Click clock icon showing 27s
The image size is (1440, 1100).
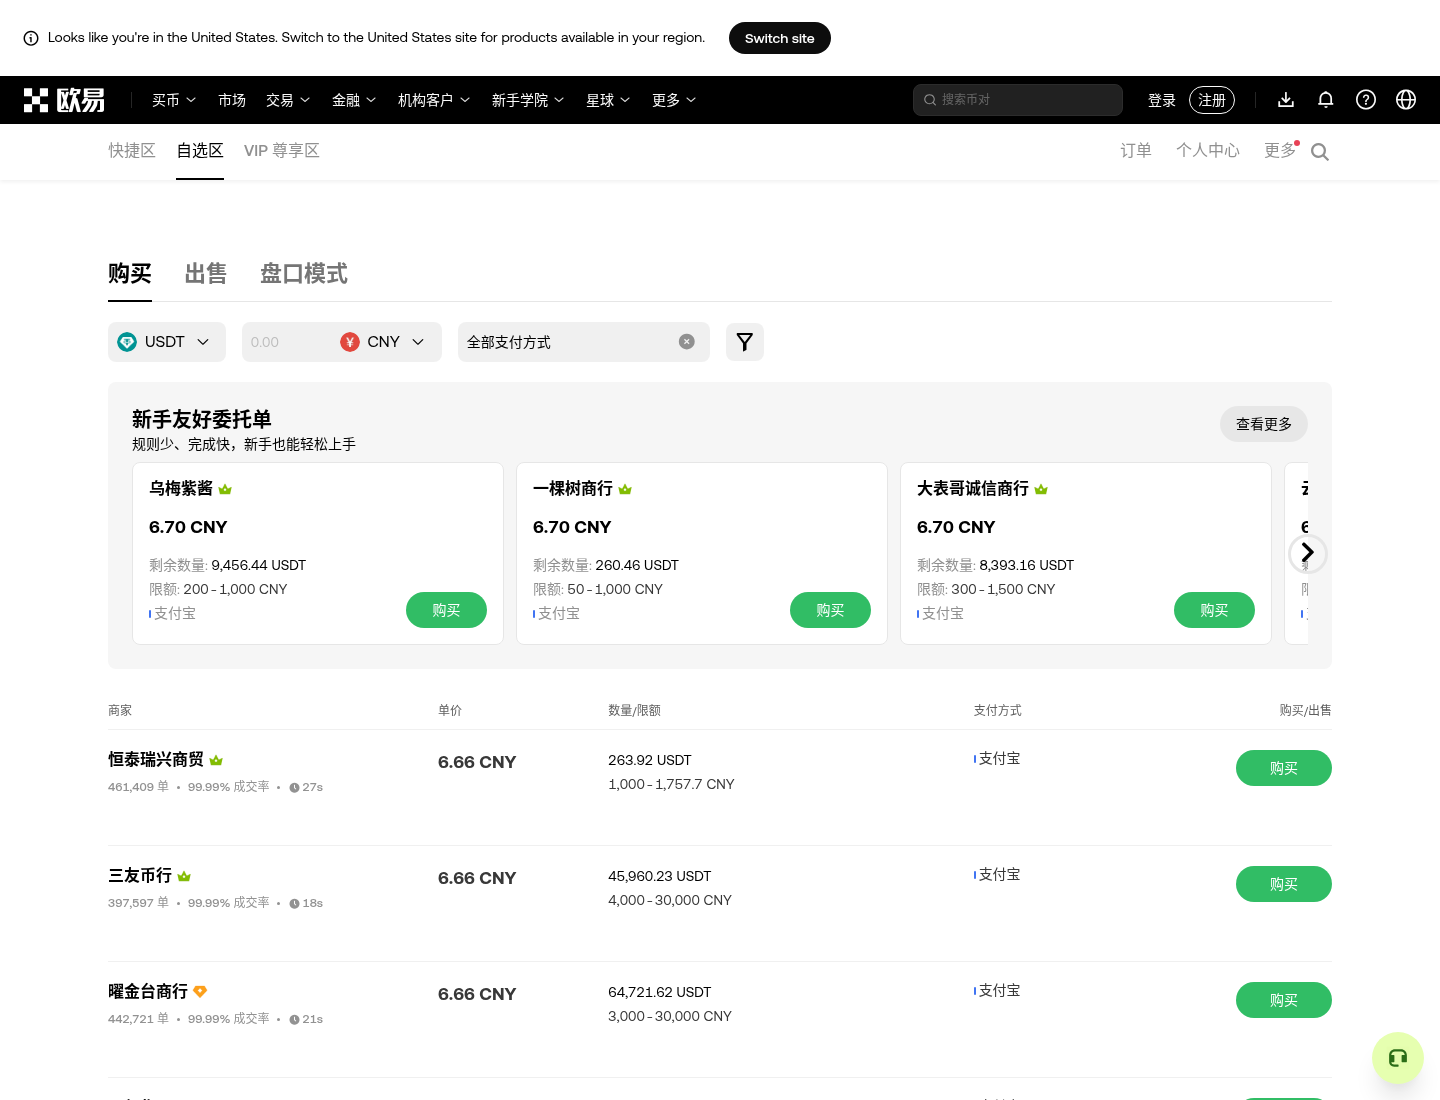pyautogui.click(x=295, y=788)
